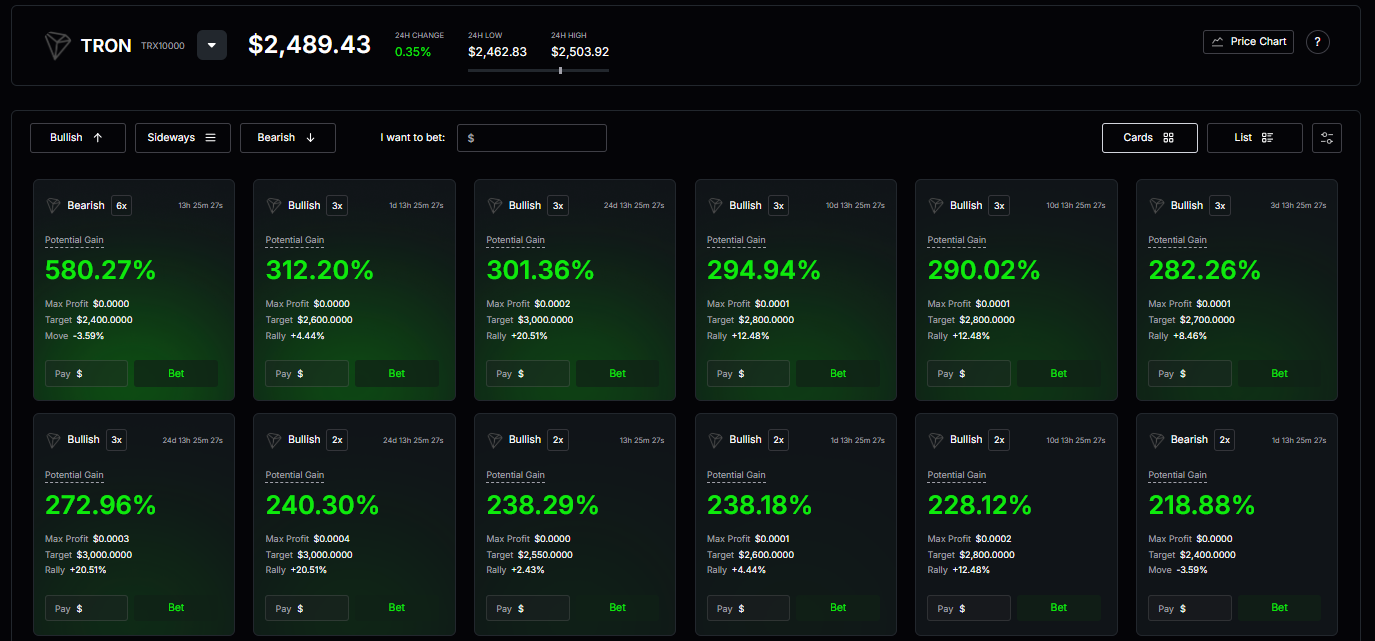Click Potential Gain label on the 228.12% card
Viewport: 1375px width, 641px height.
point(957,475)
